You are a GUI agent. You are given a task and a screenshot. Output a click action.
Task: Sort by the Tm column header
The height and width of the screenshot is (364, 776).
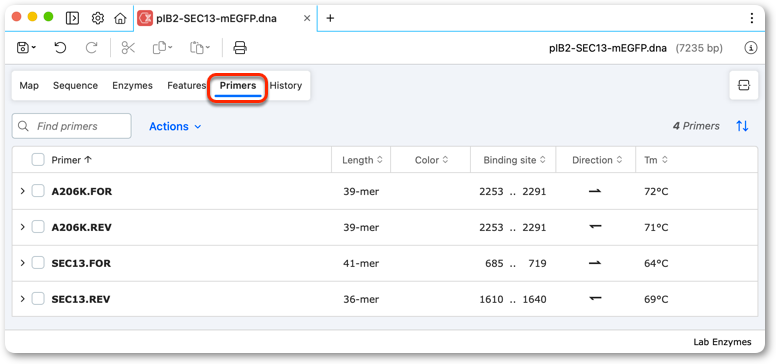point(656,160)
